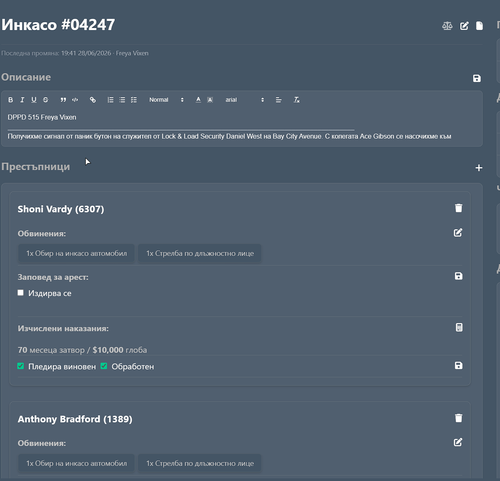Edit the Инкасо #04247 report title
The height and width of the screenshot is (481, 500).
pyautogui.click(x=464, y=26)
